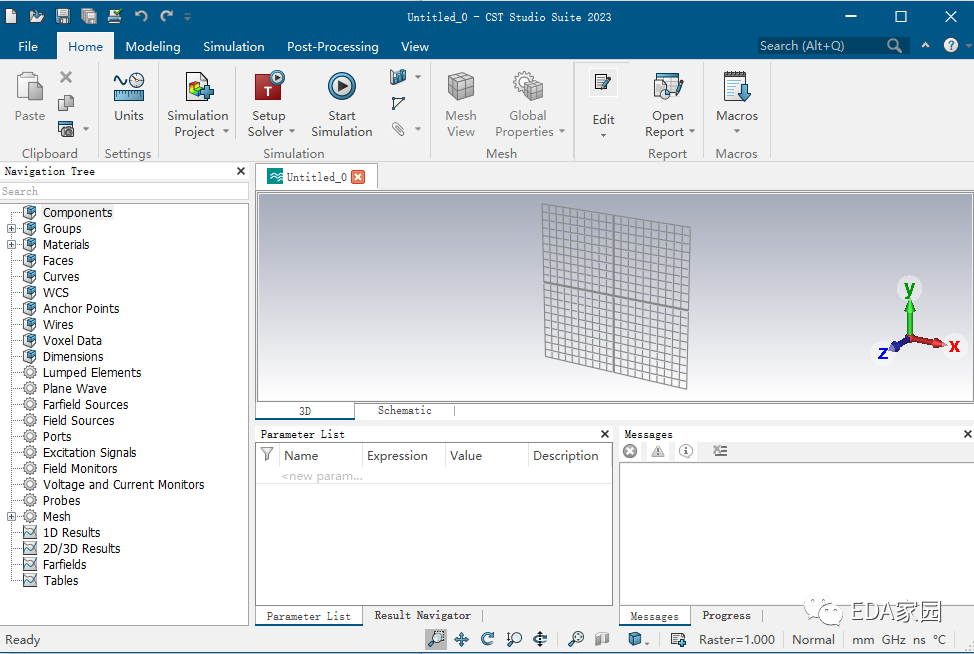
Task: Open the Schematic tab
Action: click(x=403, y=410)
